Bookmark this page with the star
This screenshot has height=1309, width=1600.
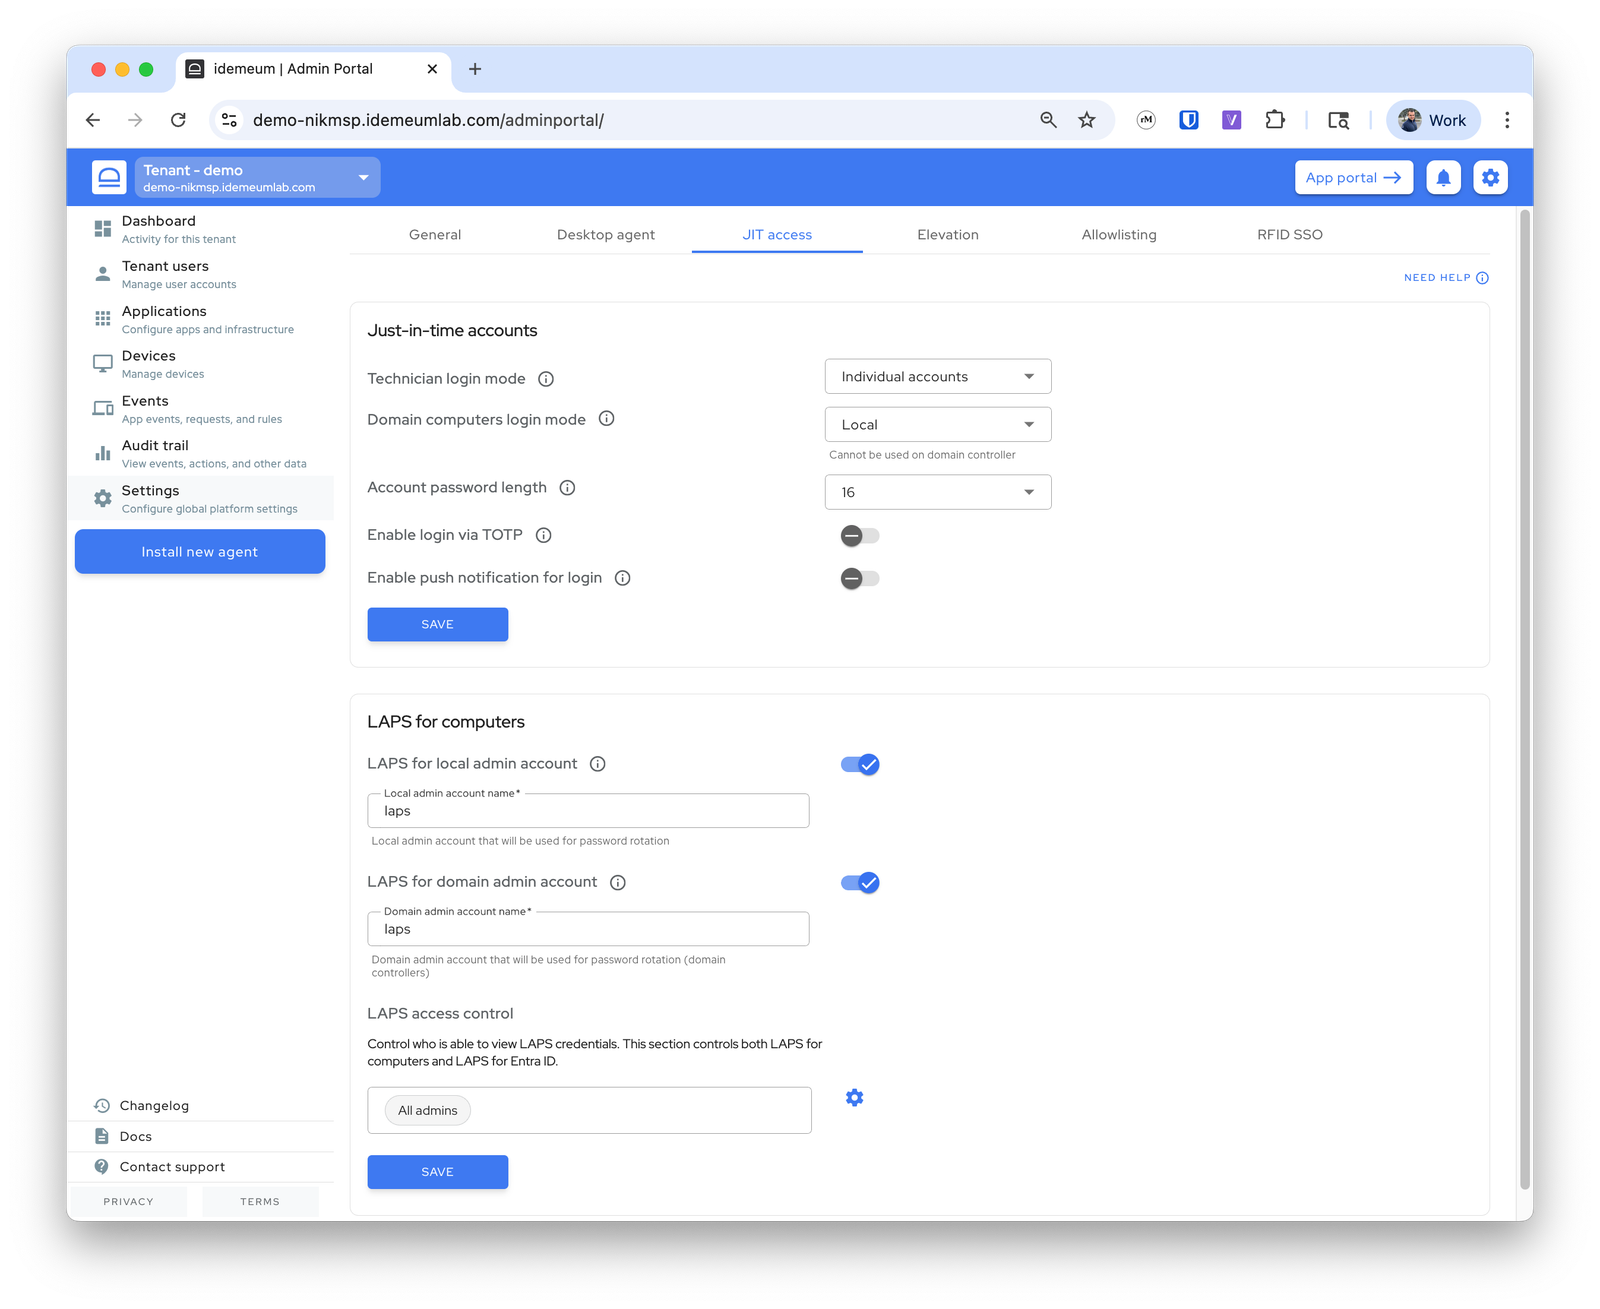point(1087,120)
